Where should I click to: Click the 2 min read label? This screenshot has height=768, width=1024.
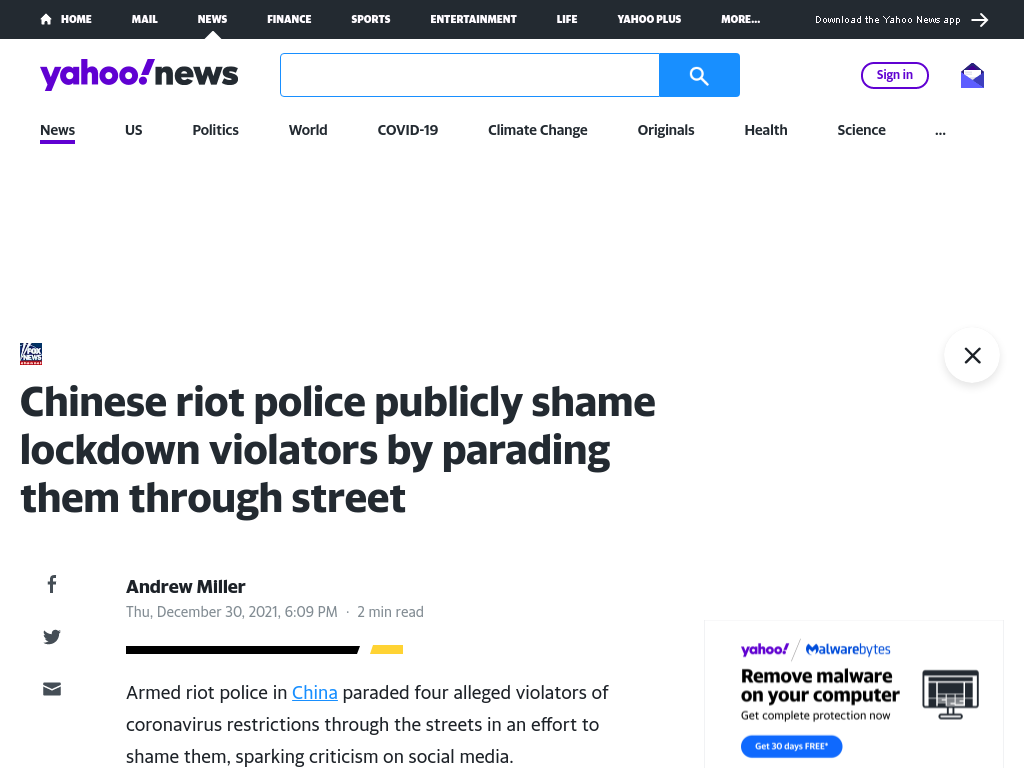391,612
